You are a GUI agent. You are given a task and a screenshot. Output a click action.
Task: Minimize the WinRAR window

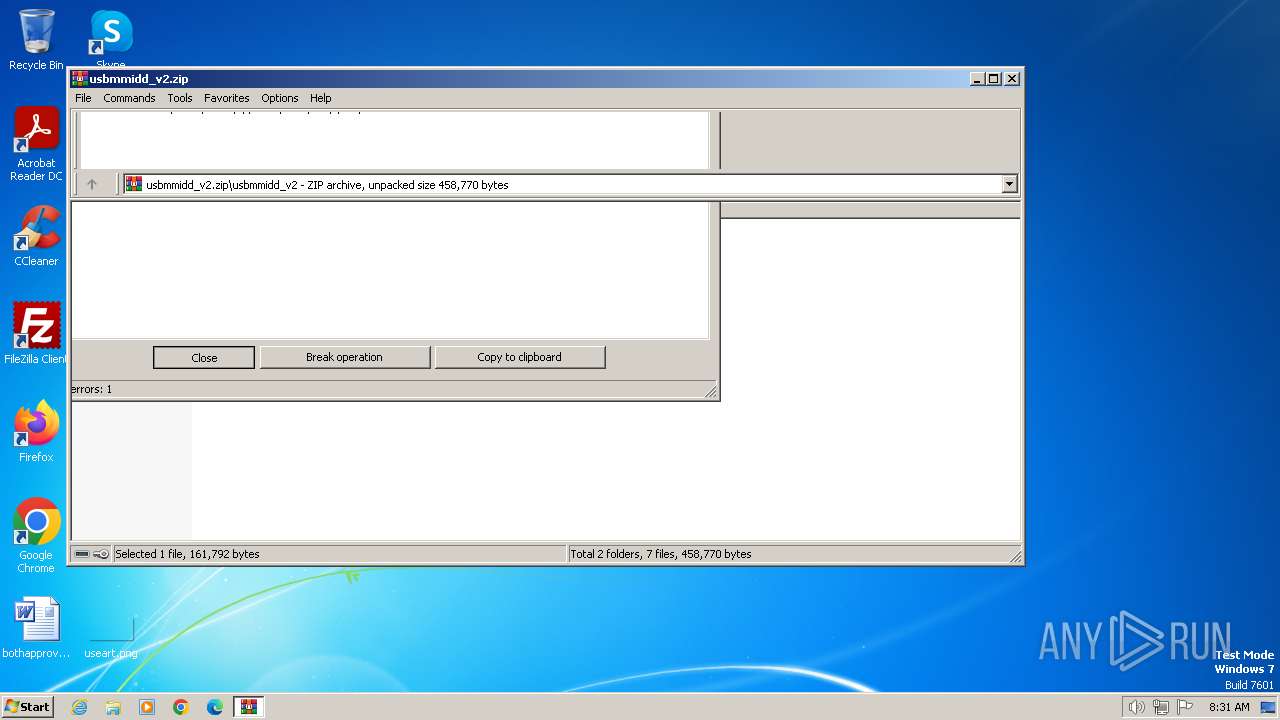point(976,79)
